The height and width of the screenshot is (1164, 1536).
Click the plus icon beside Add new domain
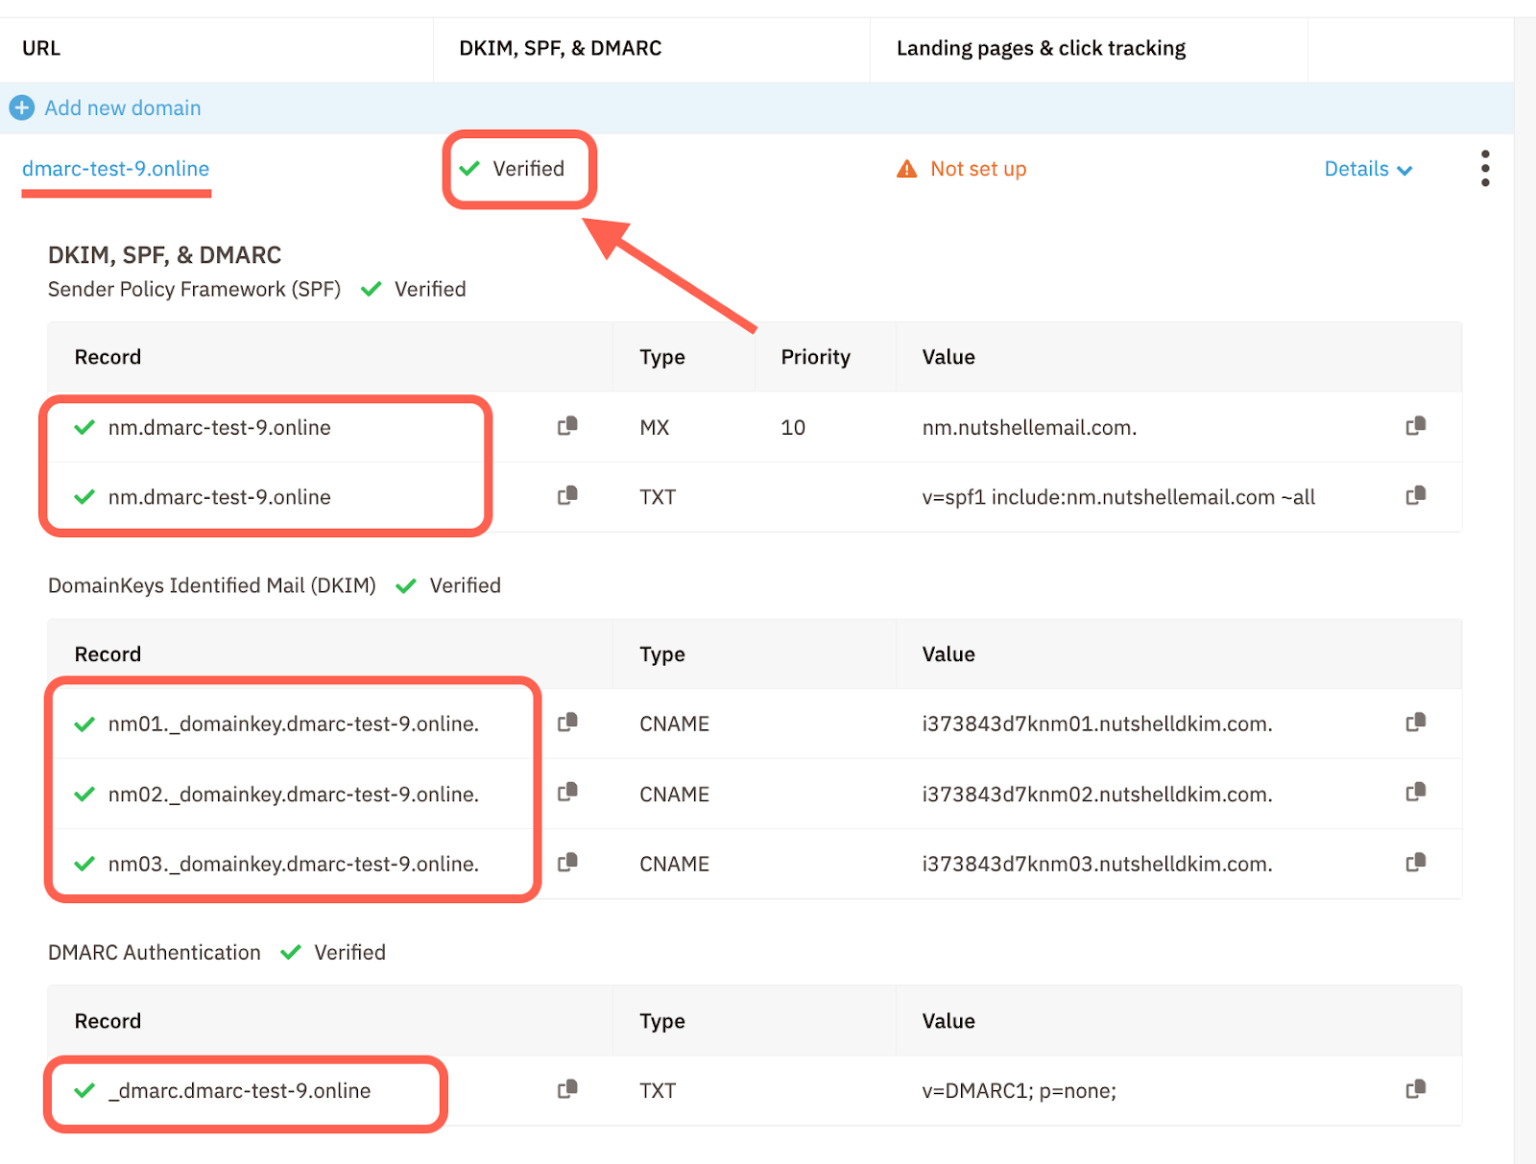[x=22, y=107]
